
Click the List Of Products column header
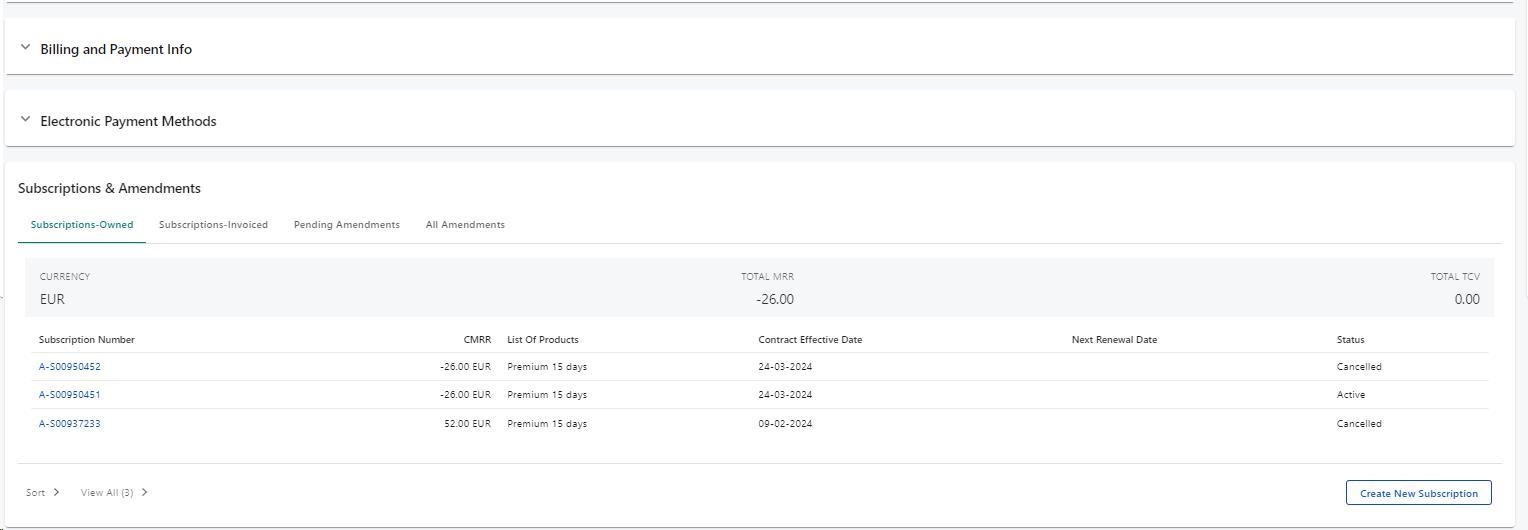click(543, 340)
